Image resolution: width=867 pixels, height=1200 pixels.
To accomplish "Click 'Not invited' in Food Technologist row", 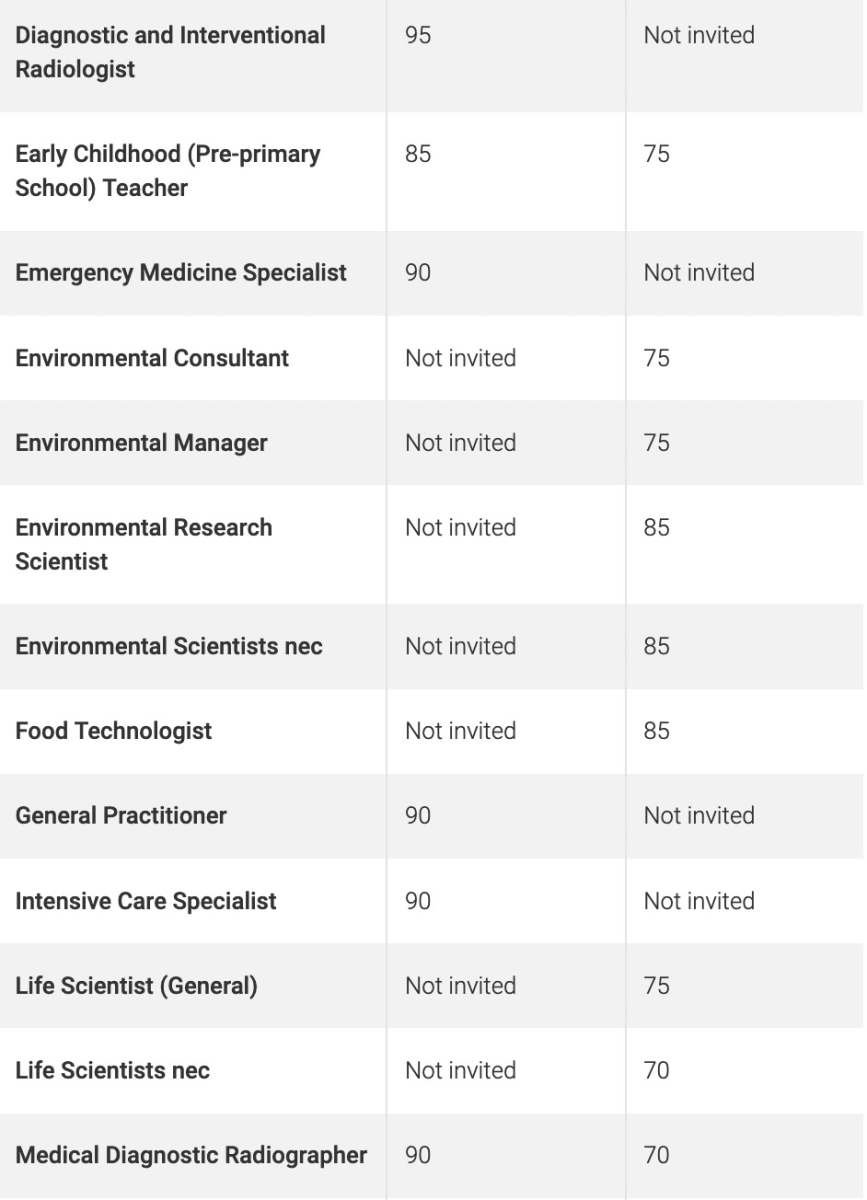I will click(460, 731).
